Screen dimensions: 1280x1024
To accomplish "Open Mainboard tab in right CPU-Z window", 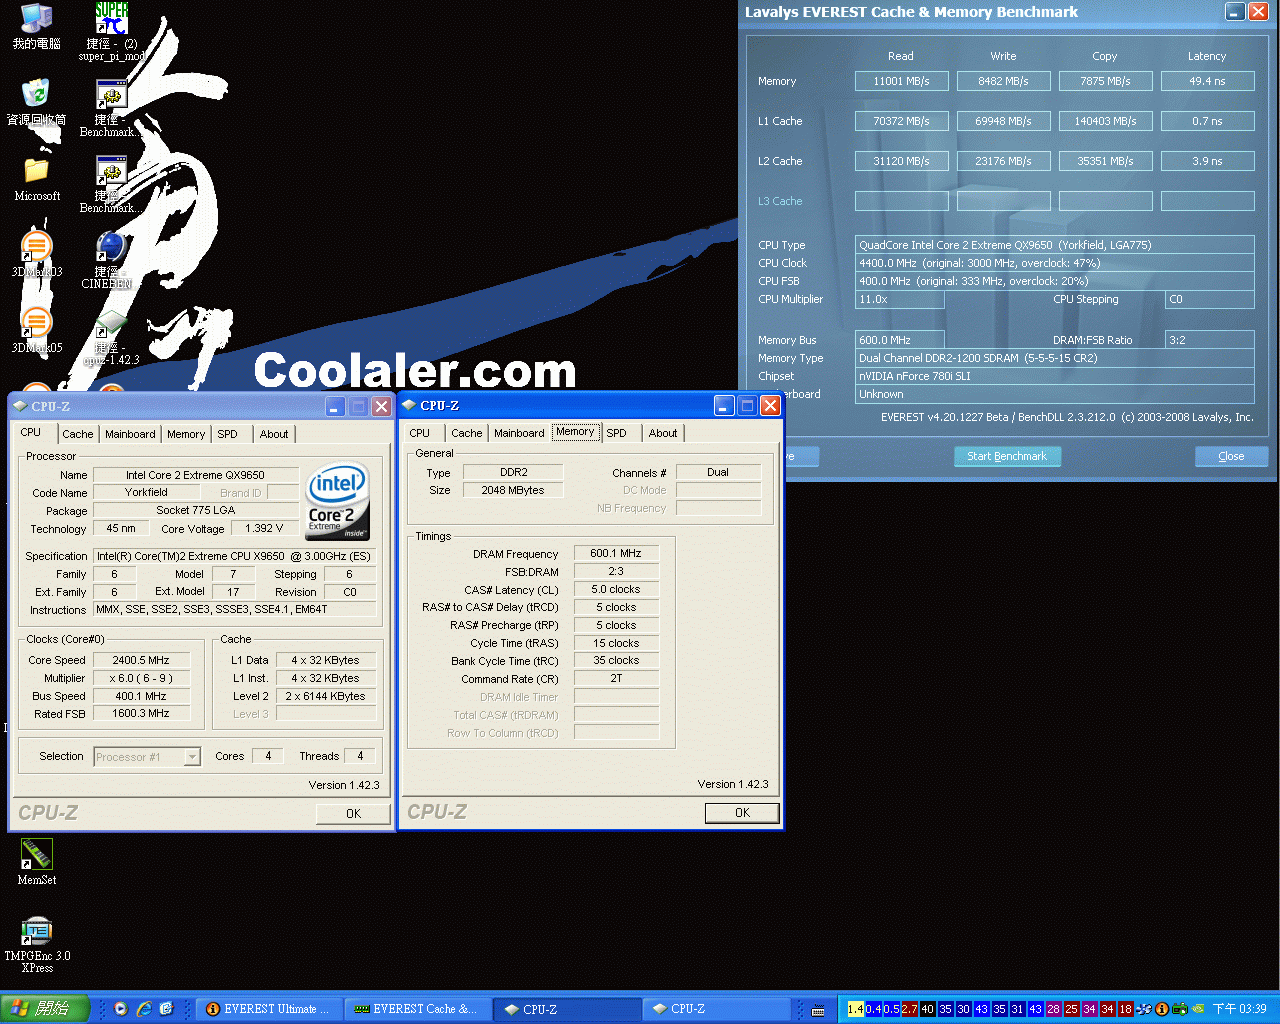I will (x=519, y=433).
